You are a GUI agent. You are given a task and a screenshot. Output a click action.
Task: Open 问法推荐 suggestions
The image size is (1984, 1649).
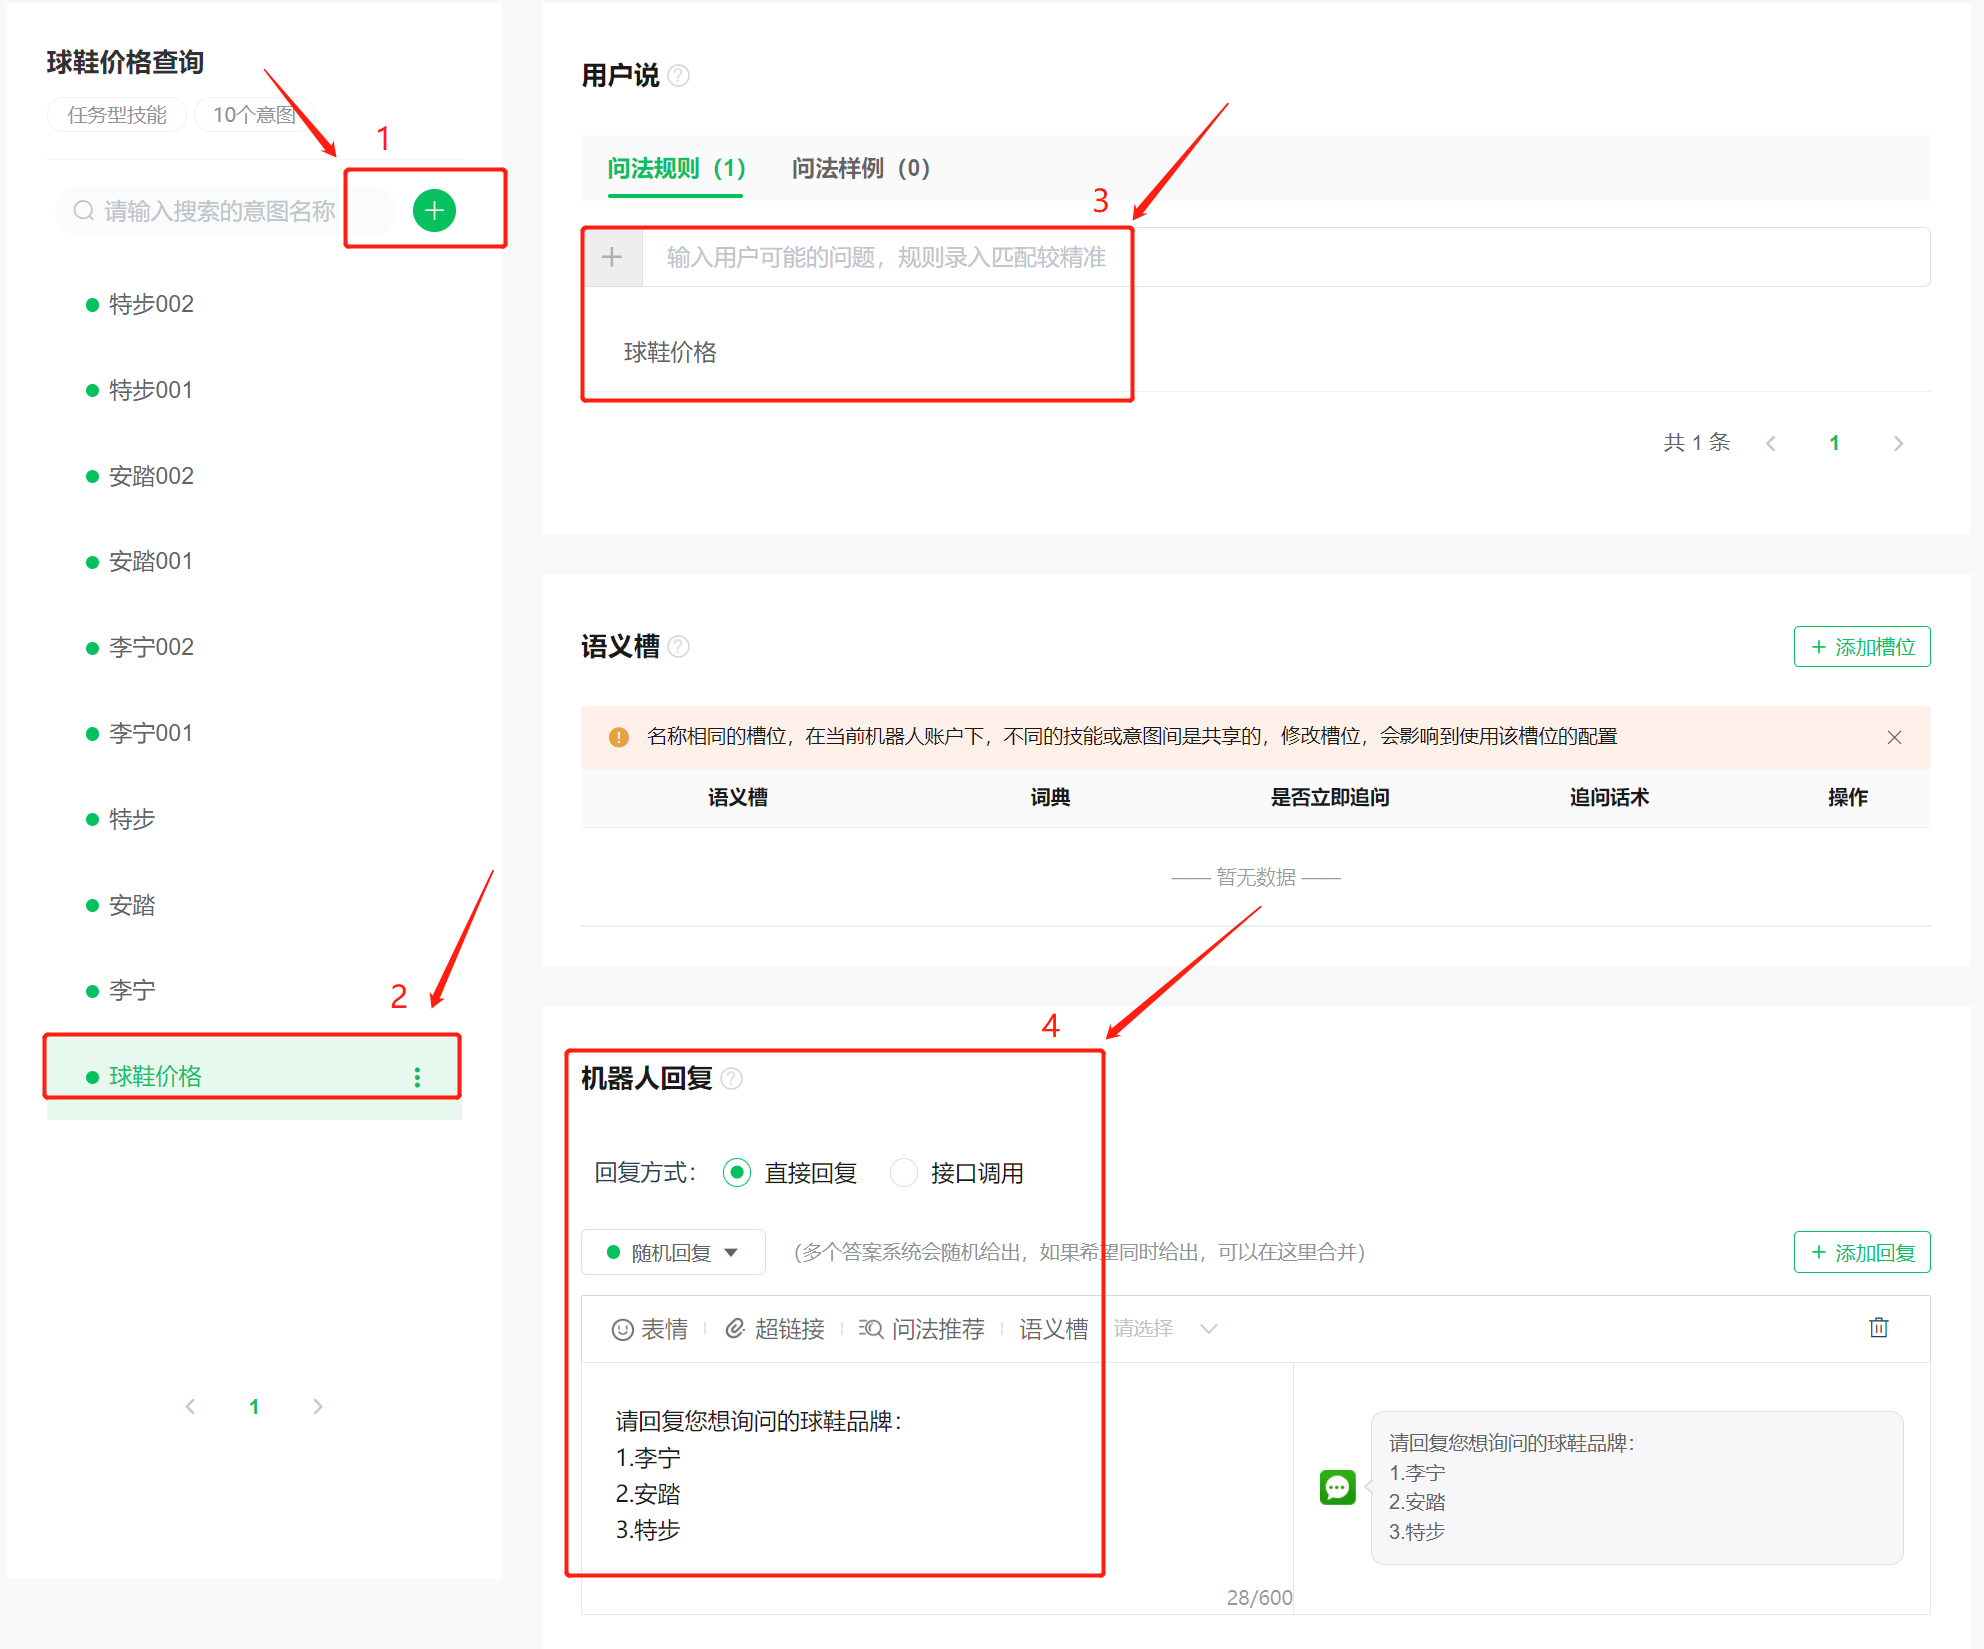[x=922, y=1329]
